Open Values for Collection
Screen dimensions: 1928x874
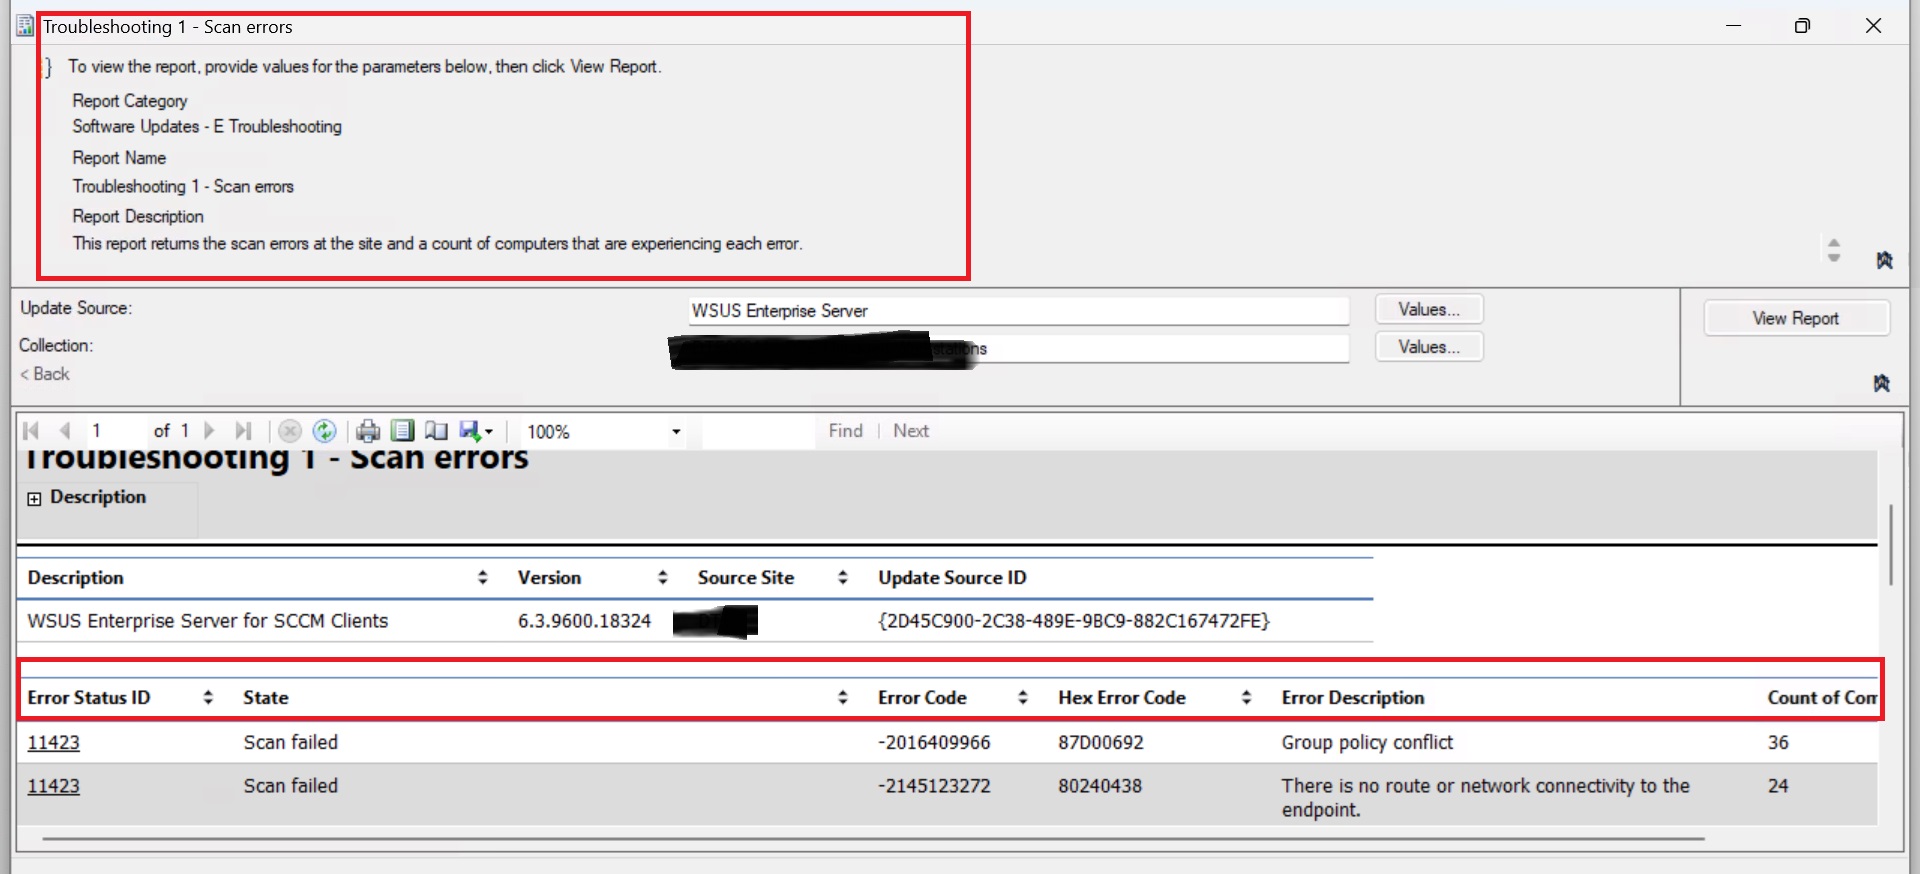(1429, 347)
